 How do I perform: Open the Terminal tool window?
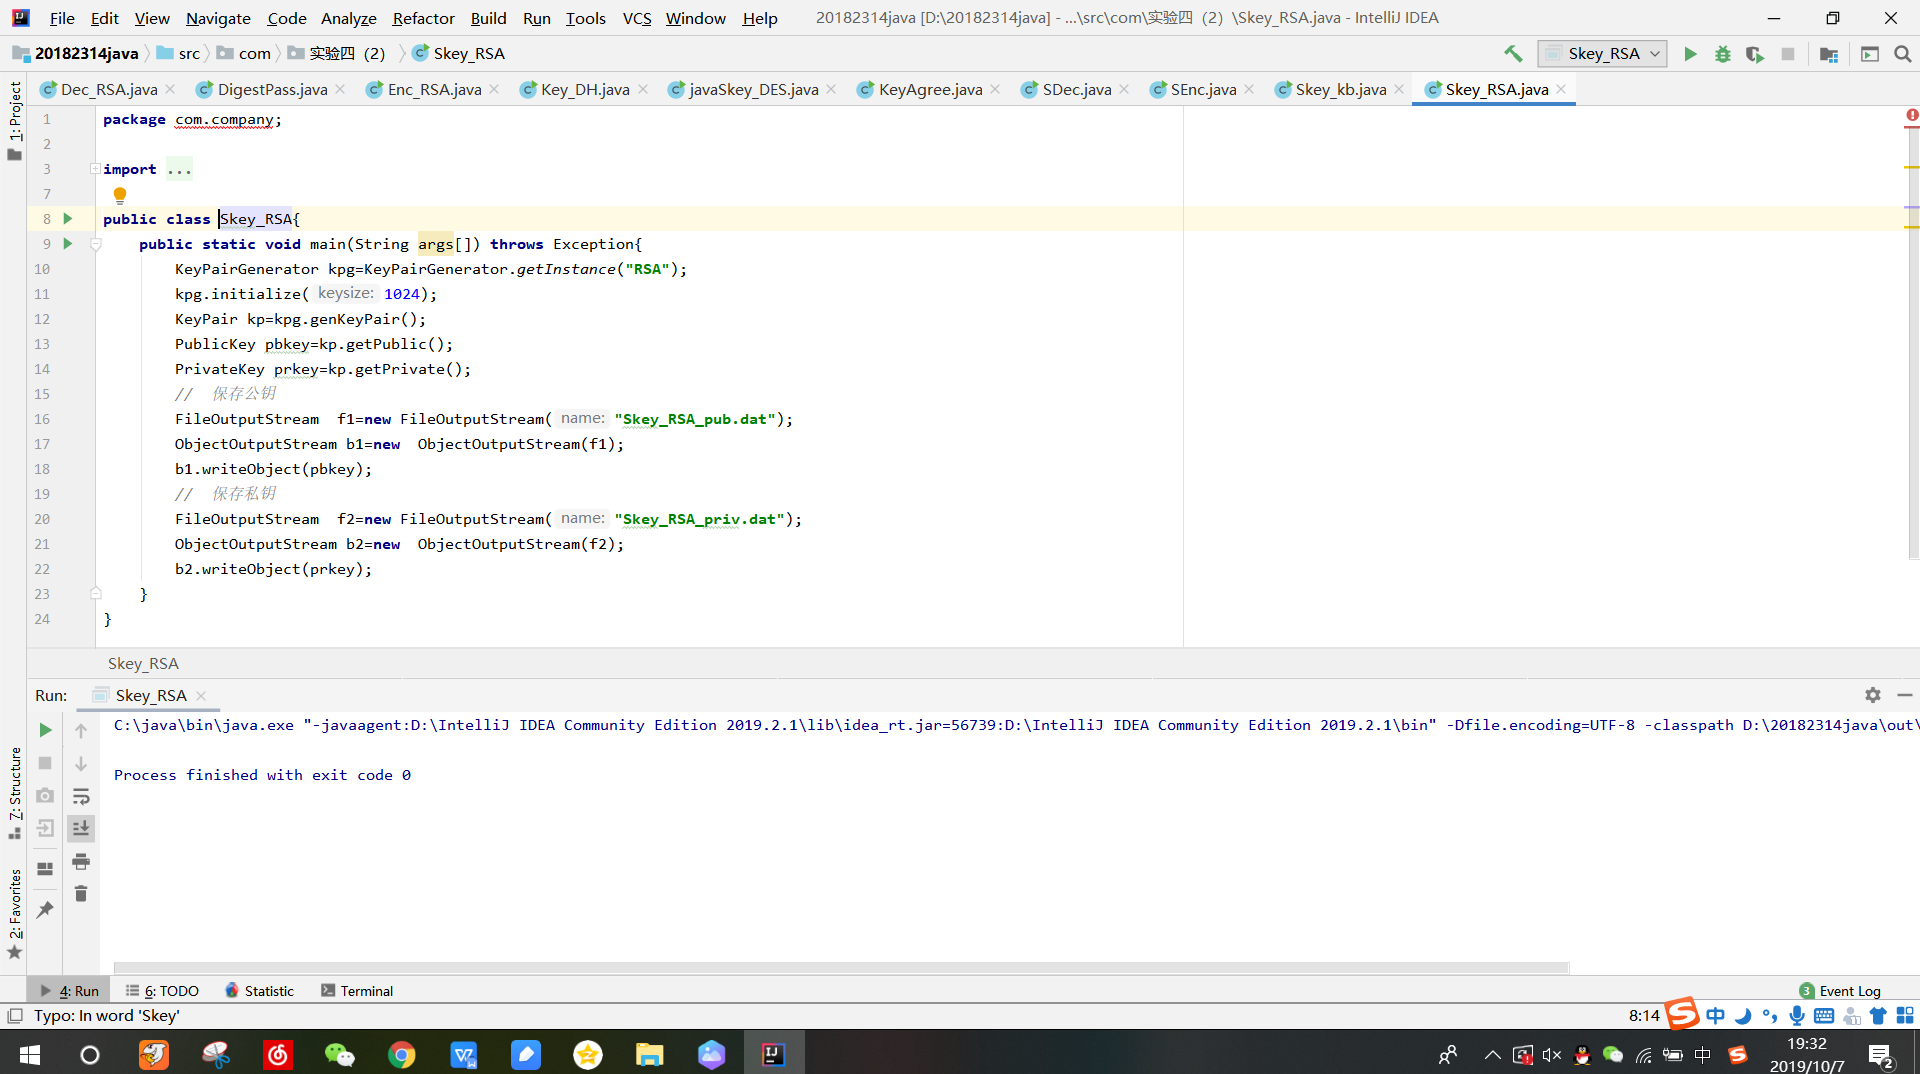(x=357, y=991)
